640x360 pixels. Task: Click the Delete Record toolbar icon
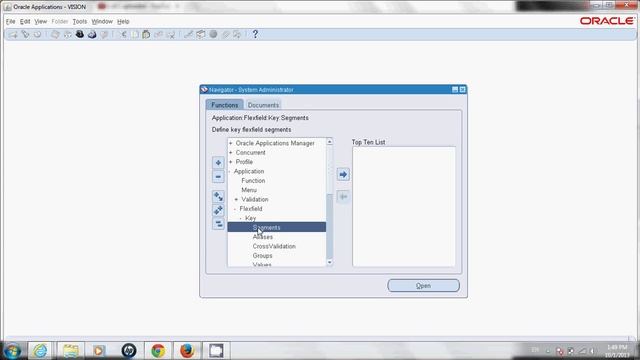[x=171, y=35]
